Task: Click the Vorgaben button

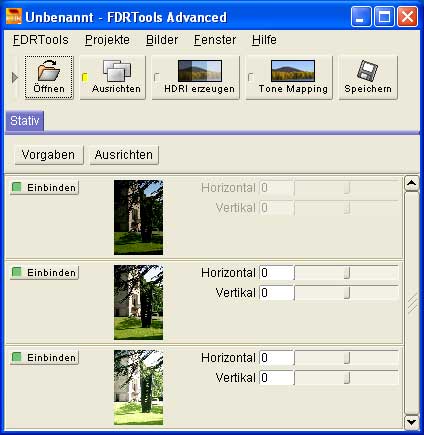Action: 49,155
